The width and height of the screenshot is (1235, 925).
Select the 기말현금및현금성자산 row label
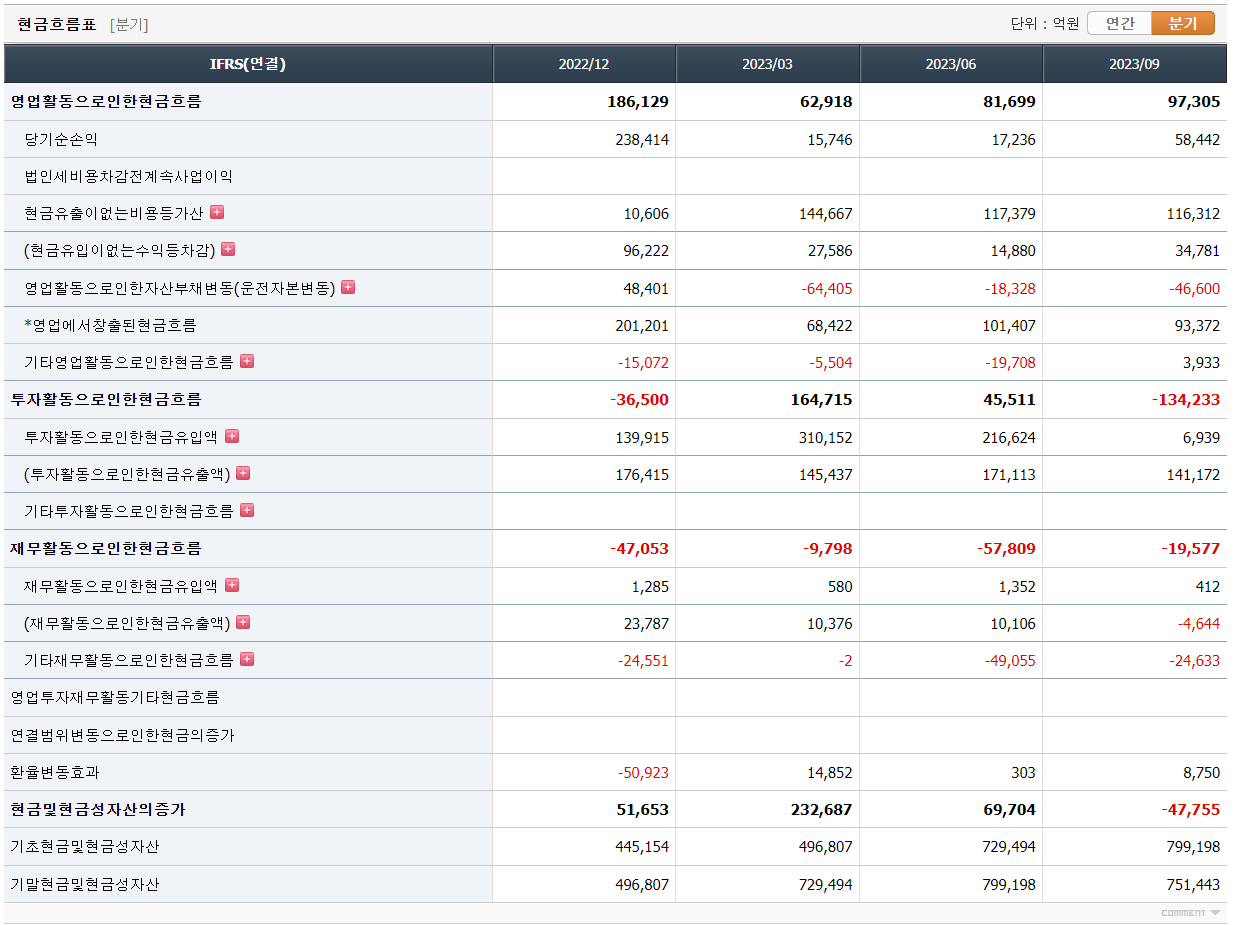tap(85, 884)
